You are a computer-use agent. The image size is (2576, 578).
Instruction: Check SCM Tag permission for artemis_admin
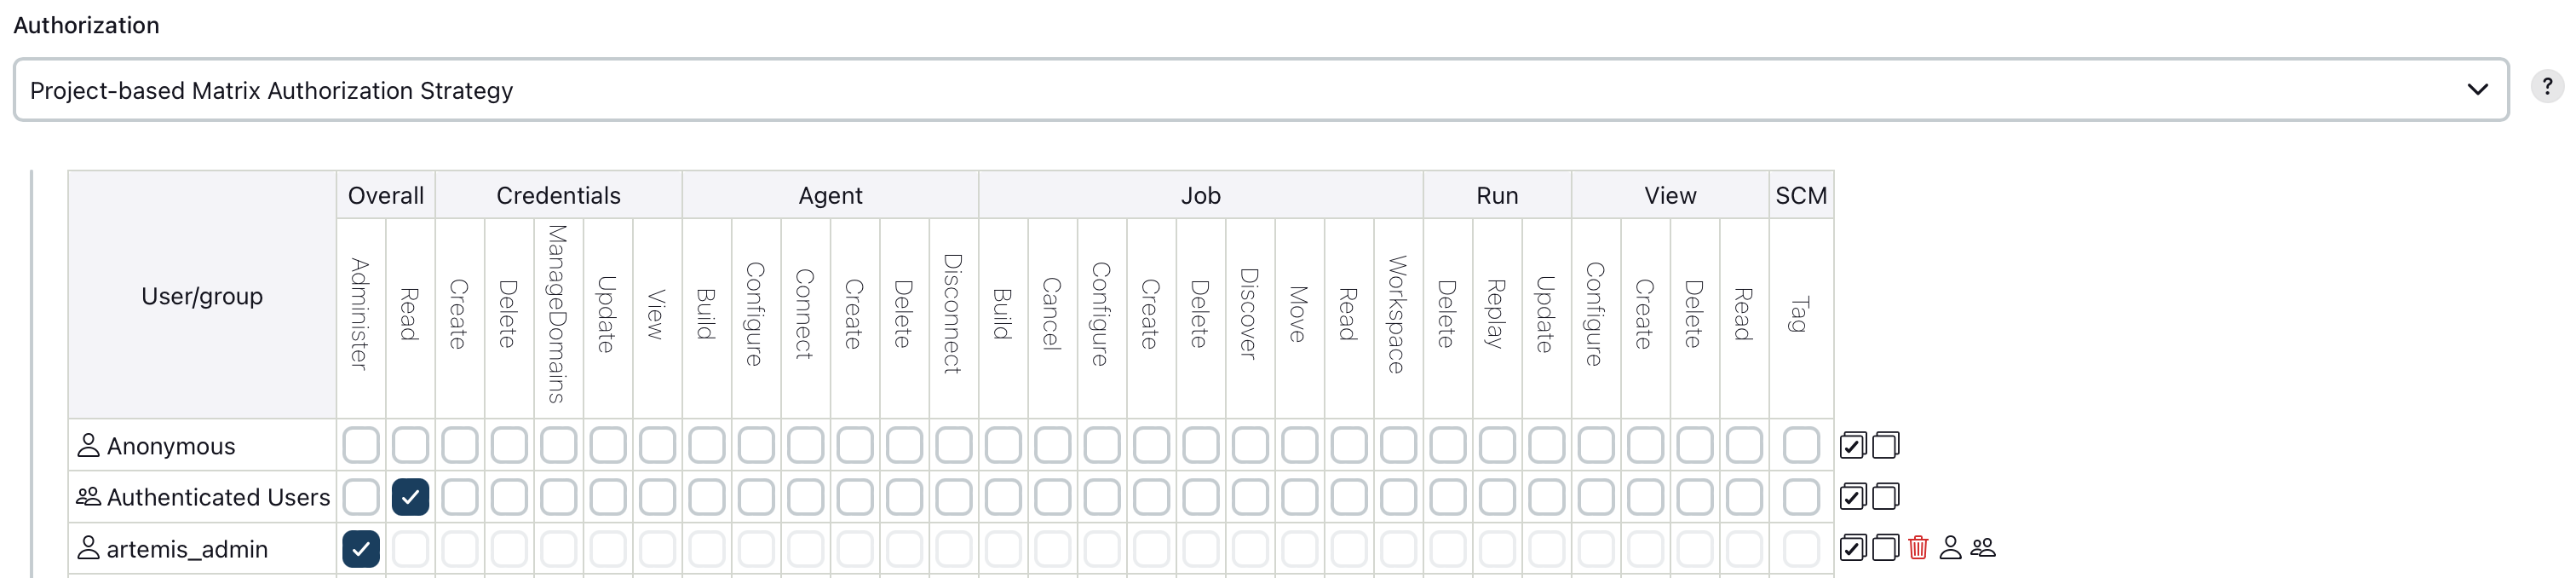(x=1799, y=548)
